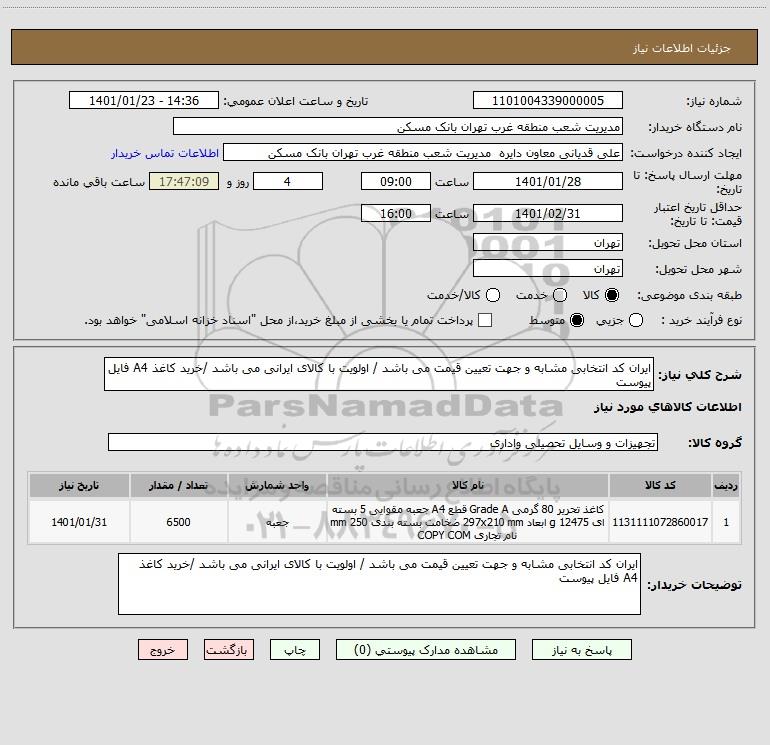Click the گروه کالا field
The width and height of the screenshot is (770, 745).
click(x=383, y=442)
